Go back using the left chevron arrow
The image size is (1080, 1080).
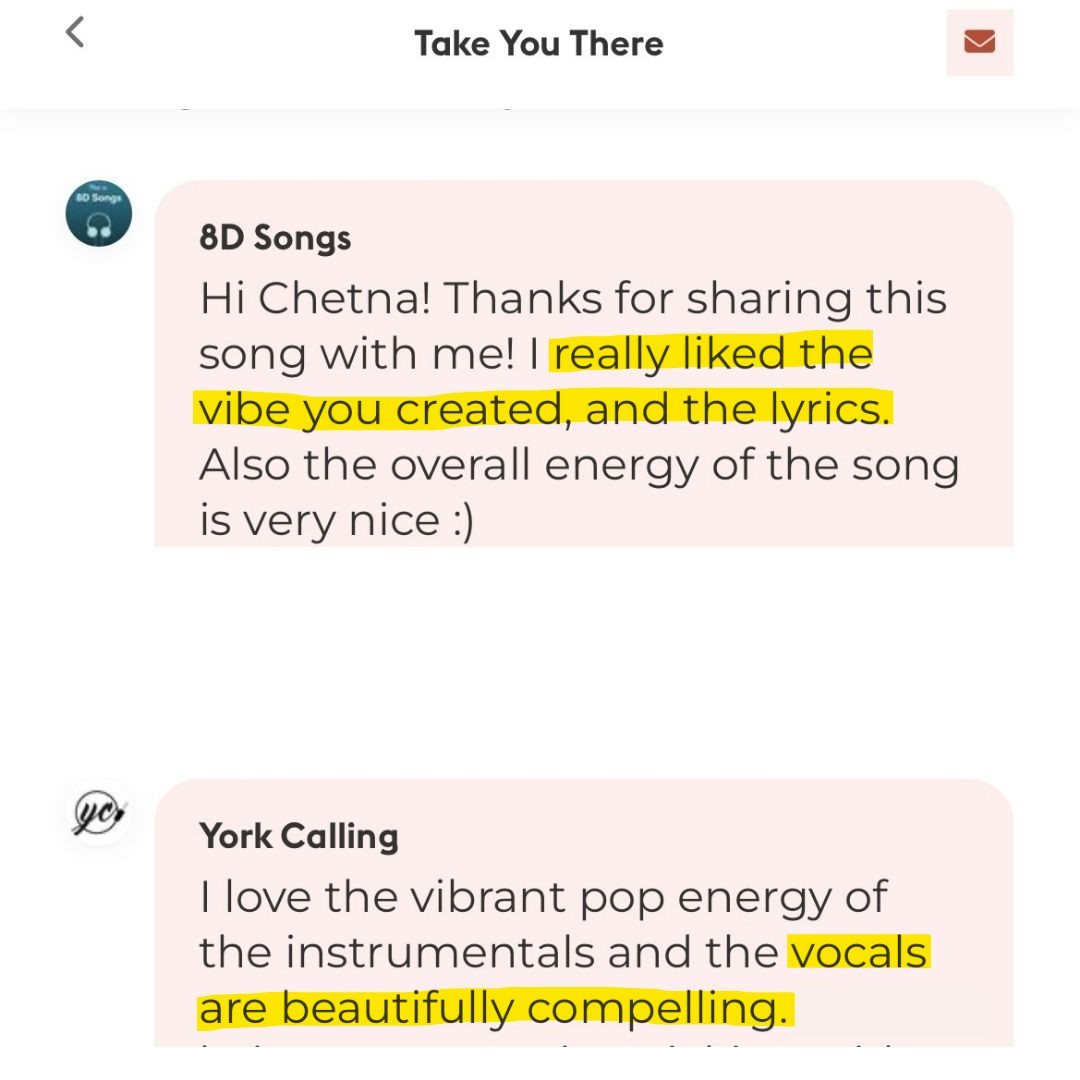click(x=75, y=32)
